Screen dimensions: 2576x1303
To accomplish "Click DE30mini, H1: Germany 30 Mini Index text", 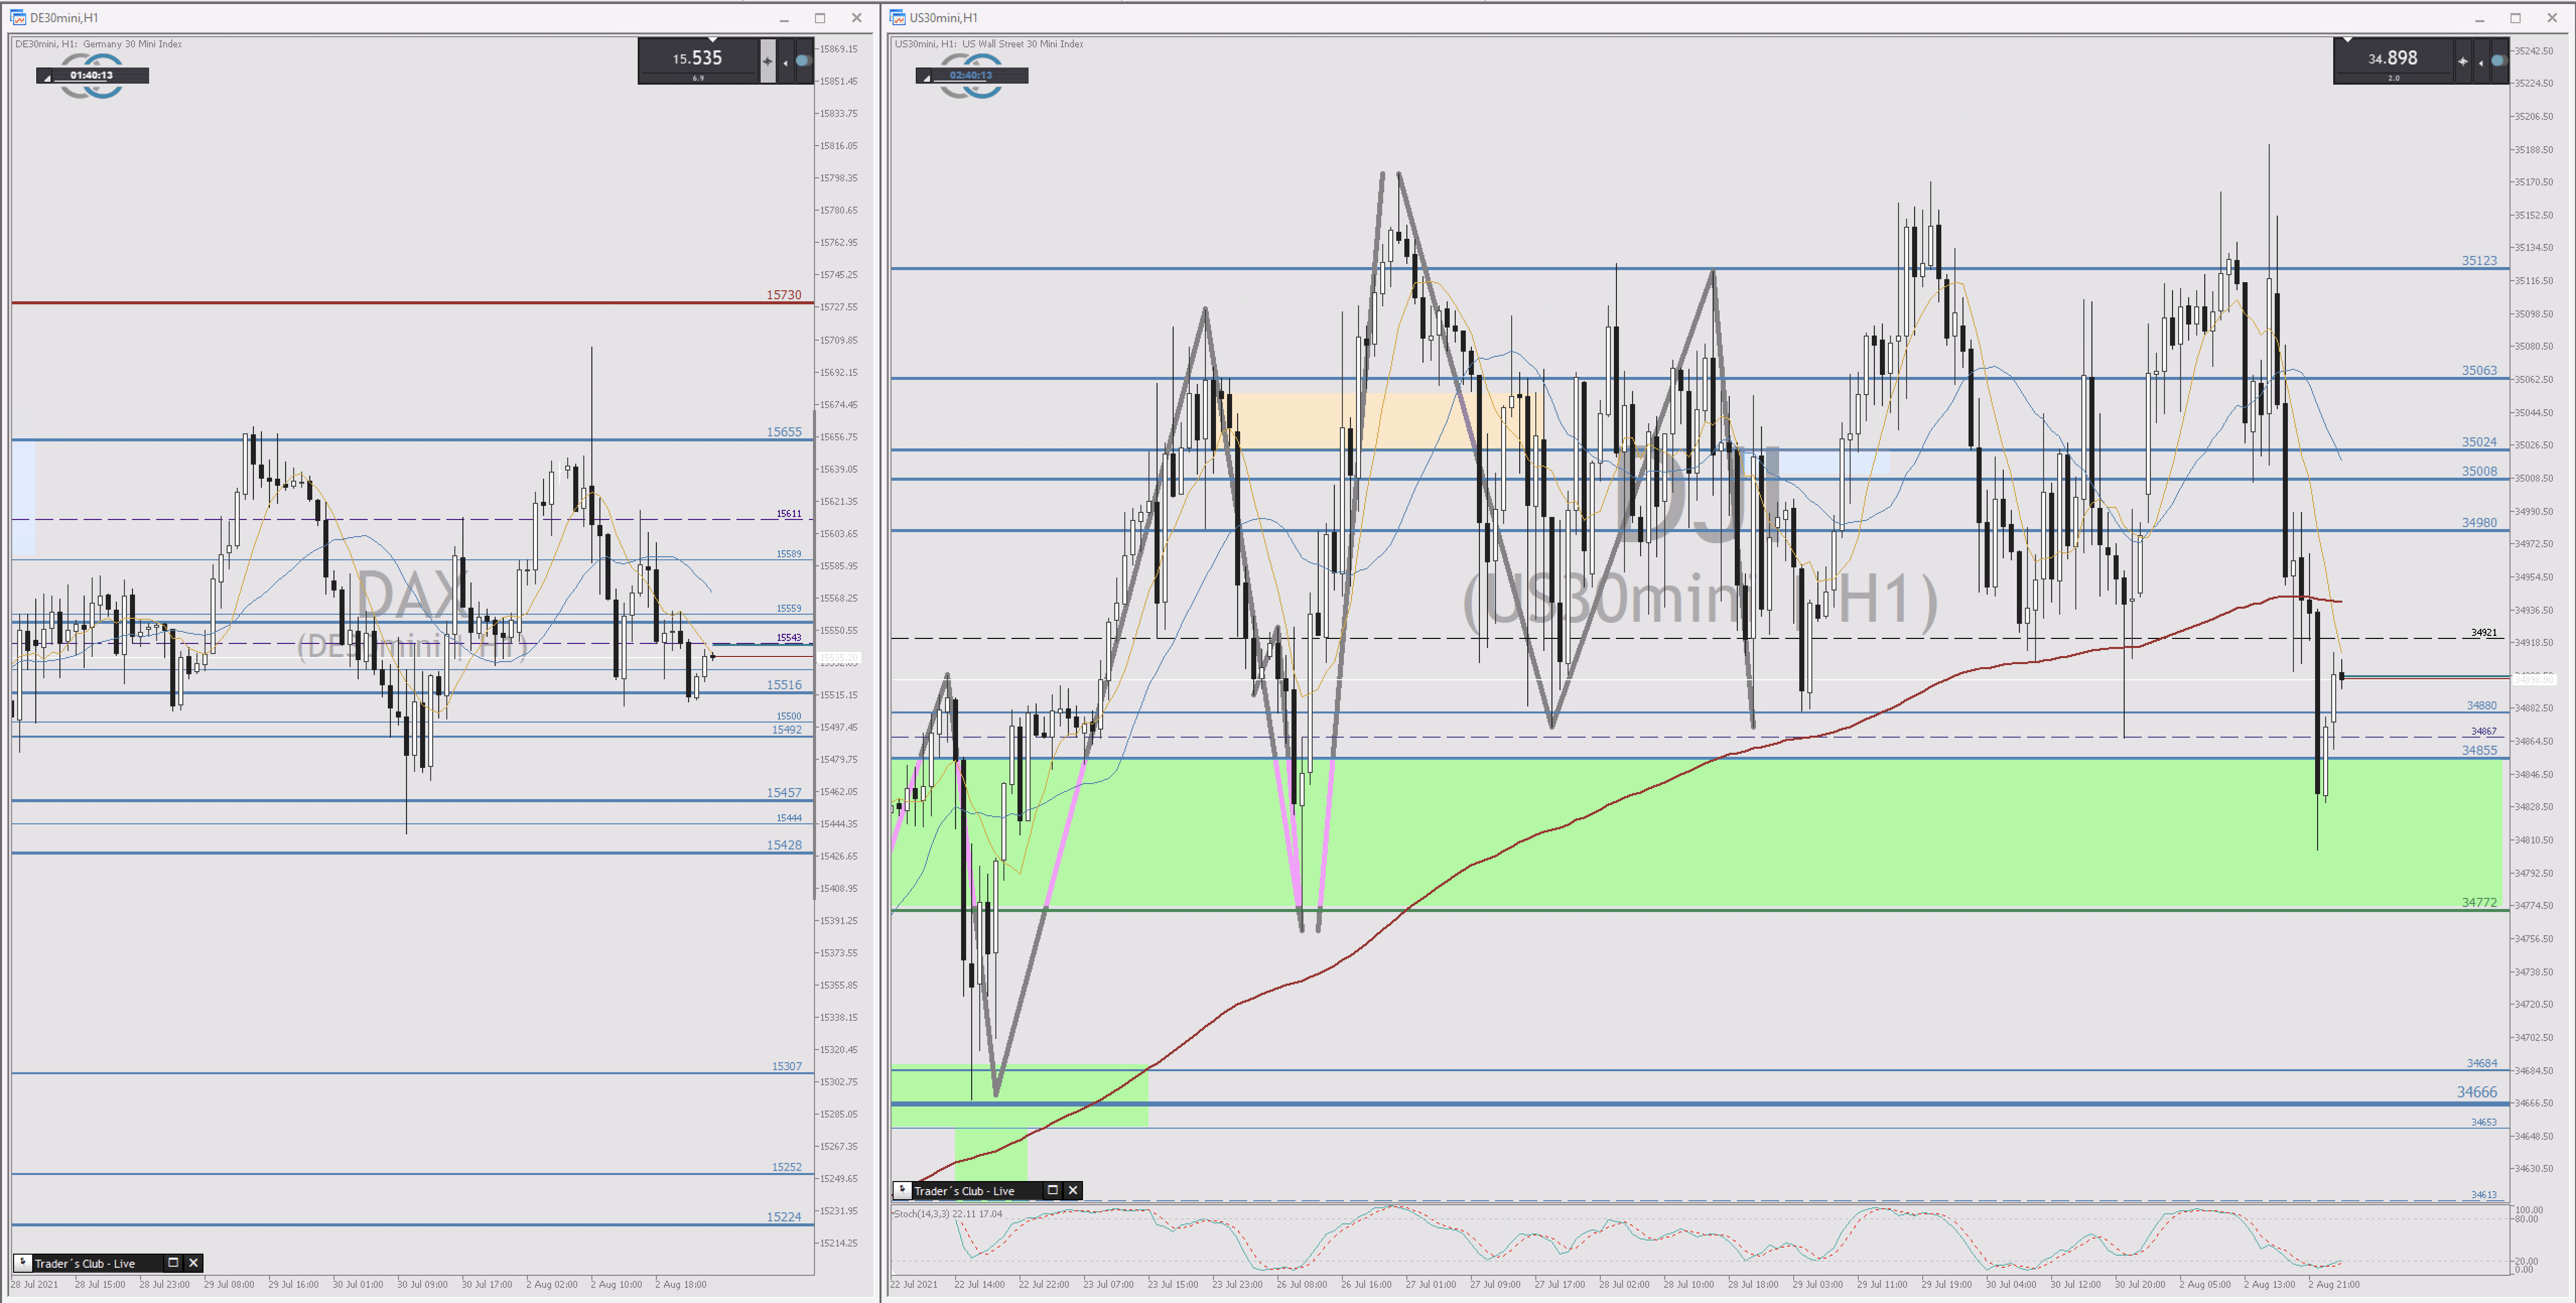I will [98, 44].
